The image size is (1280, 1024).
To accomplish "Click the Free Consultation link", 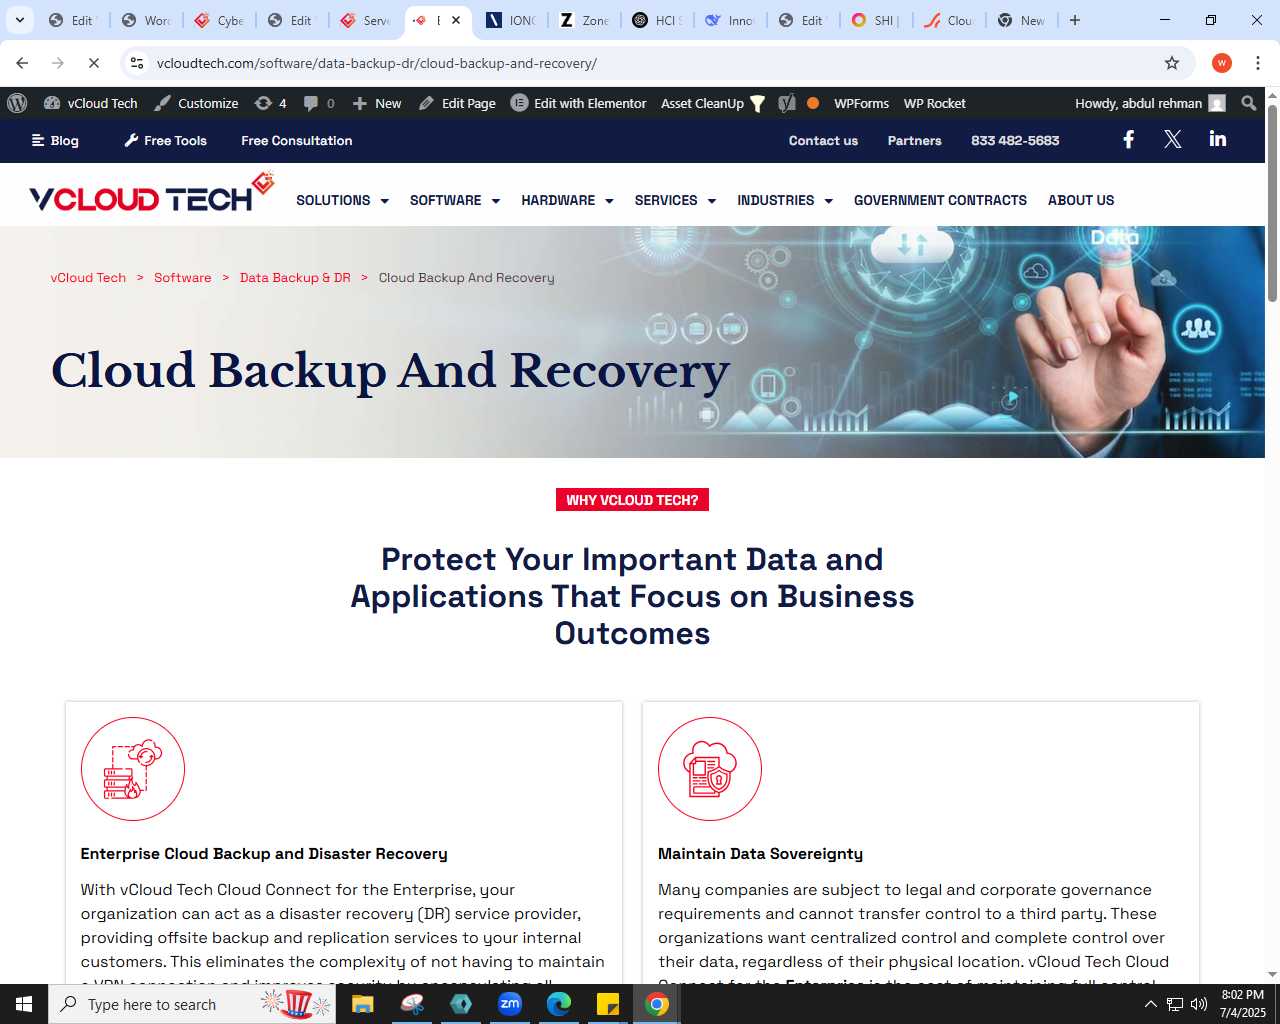I will pyautogui.click(x=297, y=141).
